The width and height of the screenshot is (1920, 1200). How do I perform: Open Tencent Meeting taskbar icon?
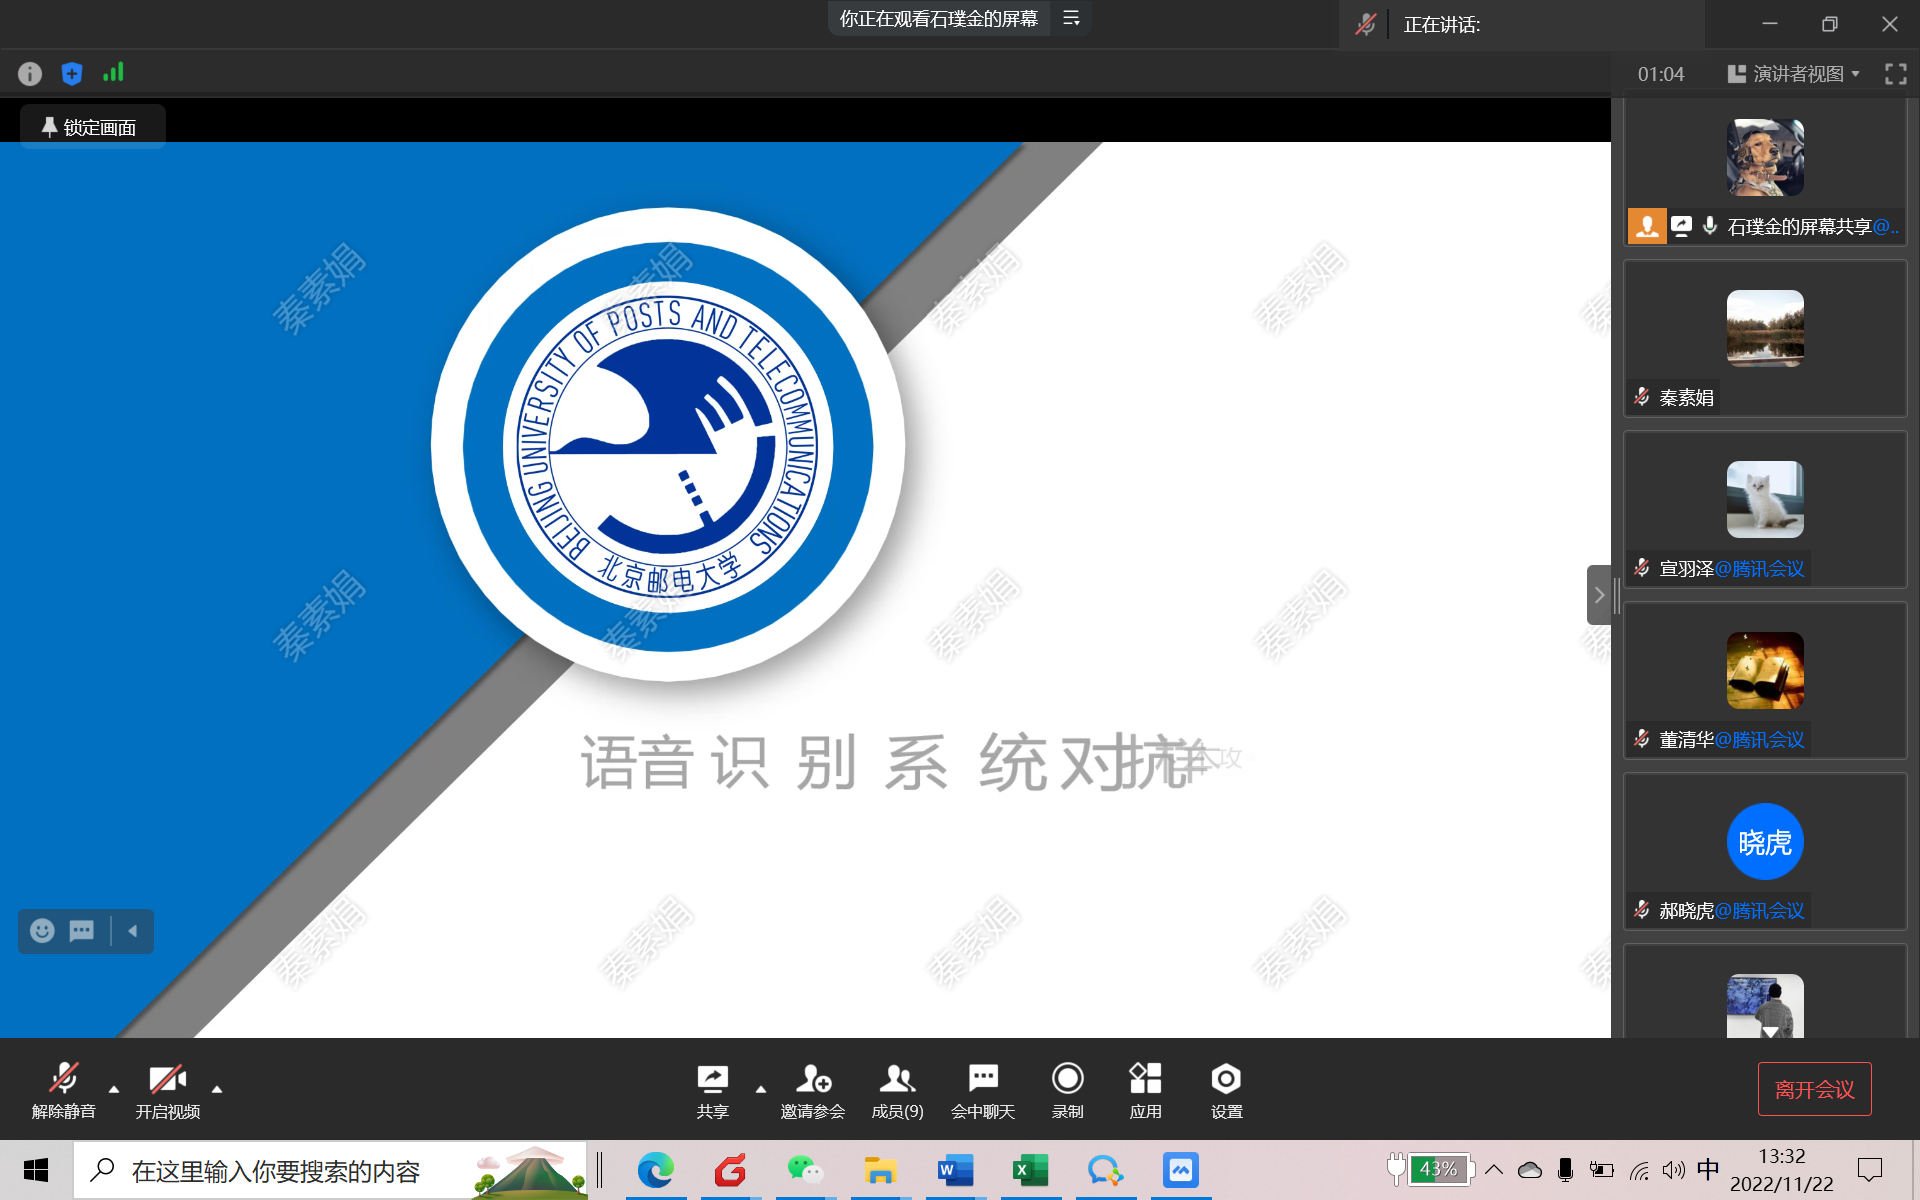(1181, 1170)
